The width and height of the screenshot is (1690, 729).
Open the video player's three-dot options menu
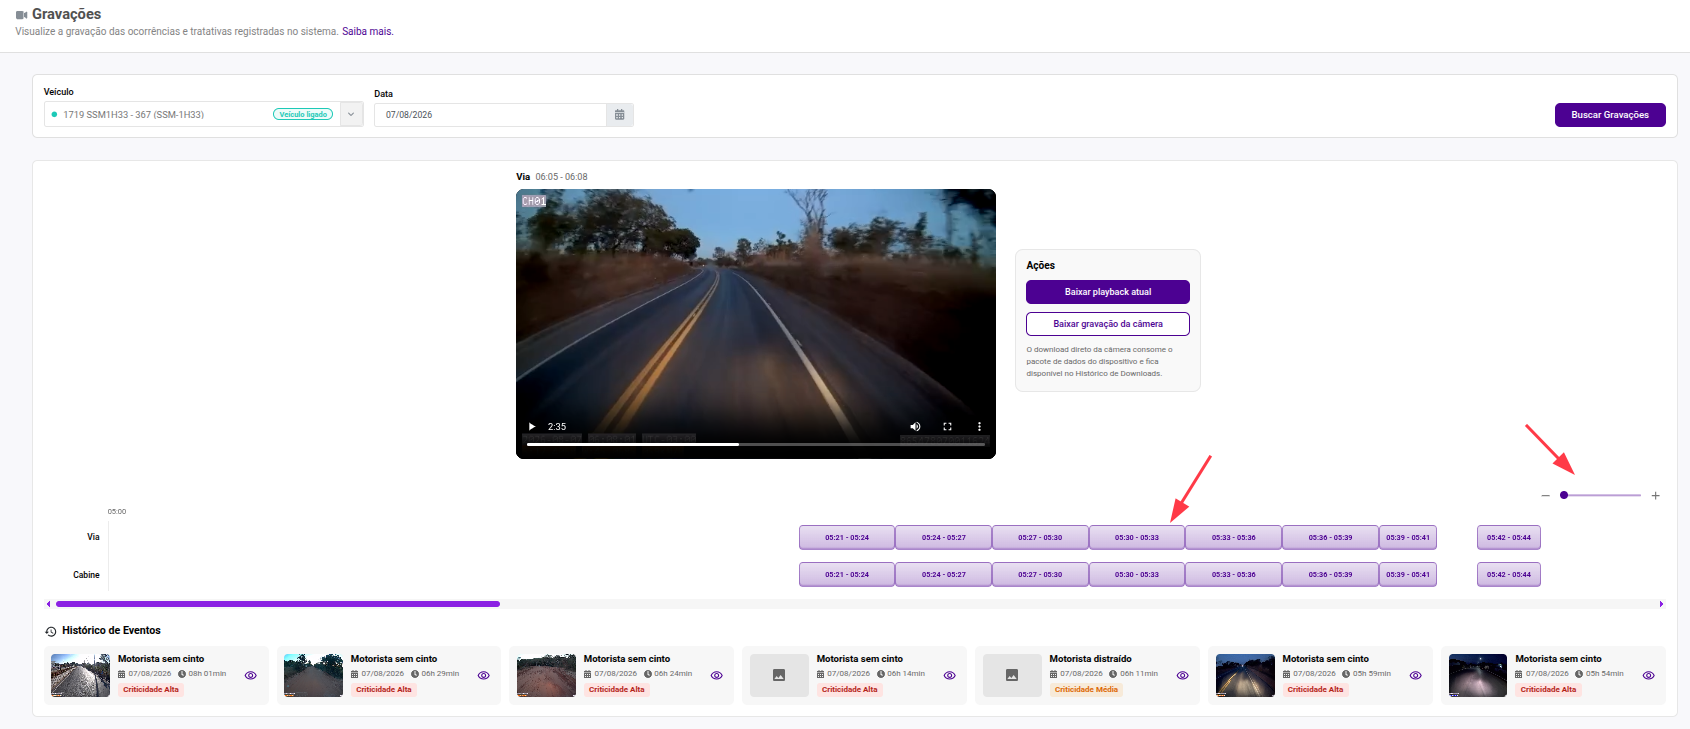coord(979,426)
